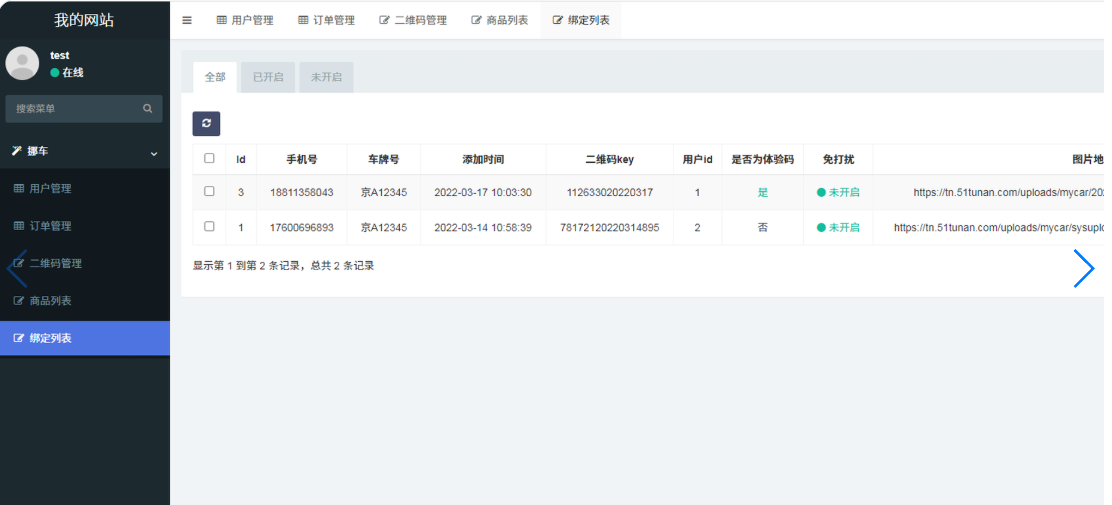Image resolution: width=1112 pixels, height=505 pixels.
Task: Click the blue left carousel arrow
Action: [16, 268]
